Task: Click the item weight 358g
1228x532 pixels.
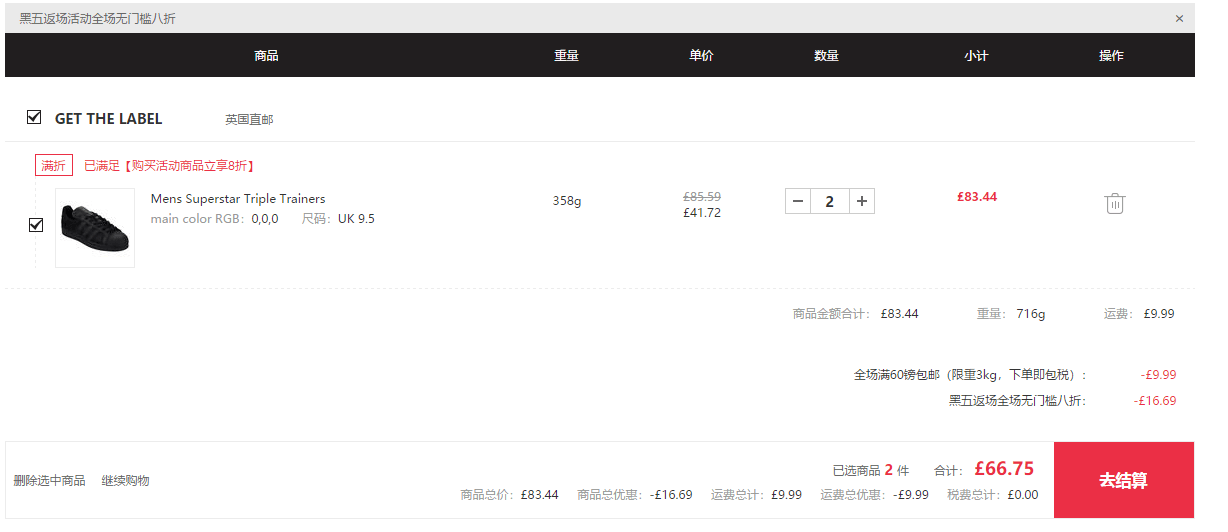Action: click(x=567, y=201)
